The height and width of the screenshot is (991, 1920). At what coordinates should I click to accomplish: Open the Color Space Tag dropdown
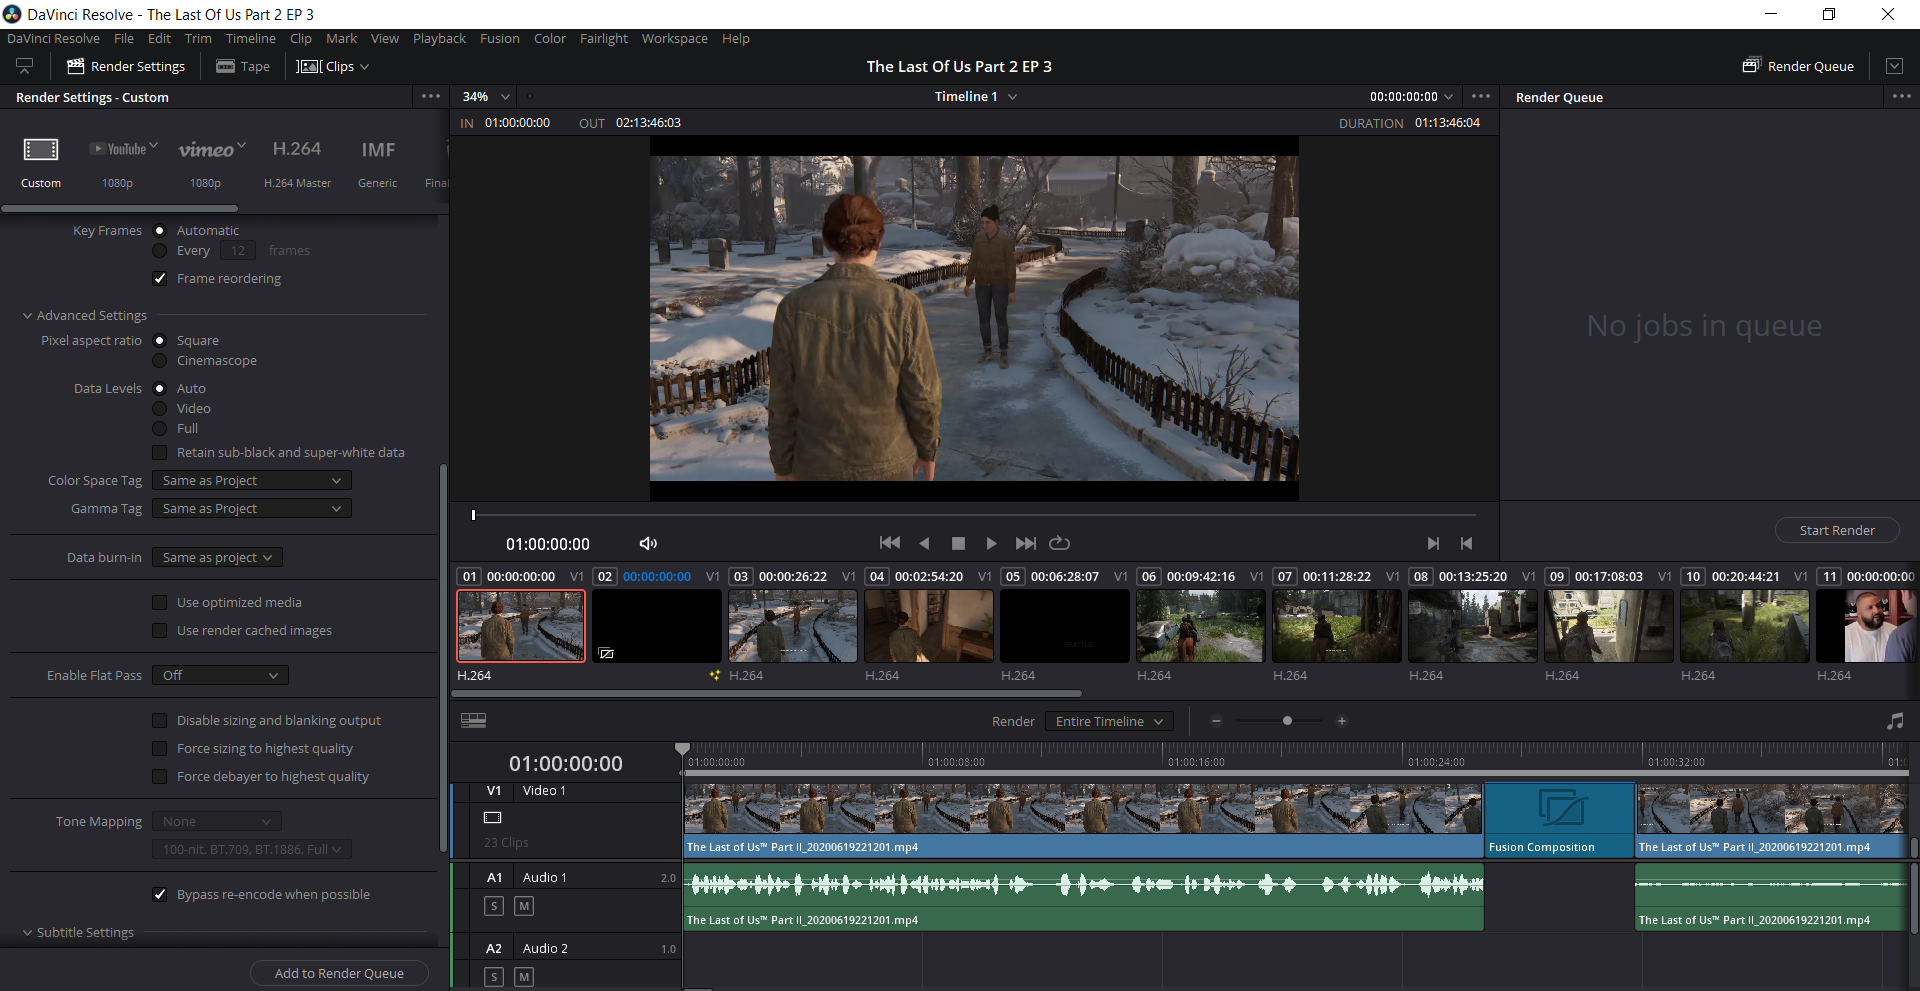pyautogui.click(x=252, y=481)
